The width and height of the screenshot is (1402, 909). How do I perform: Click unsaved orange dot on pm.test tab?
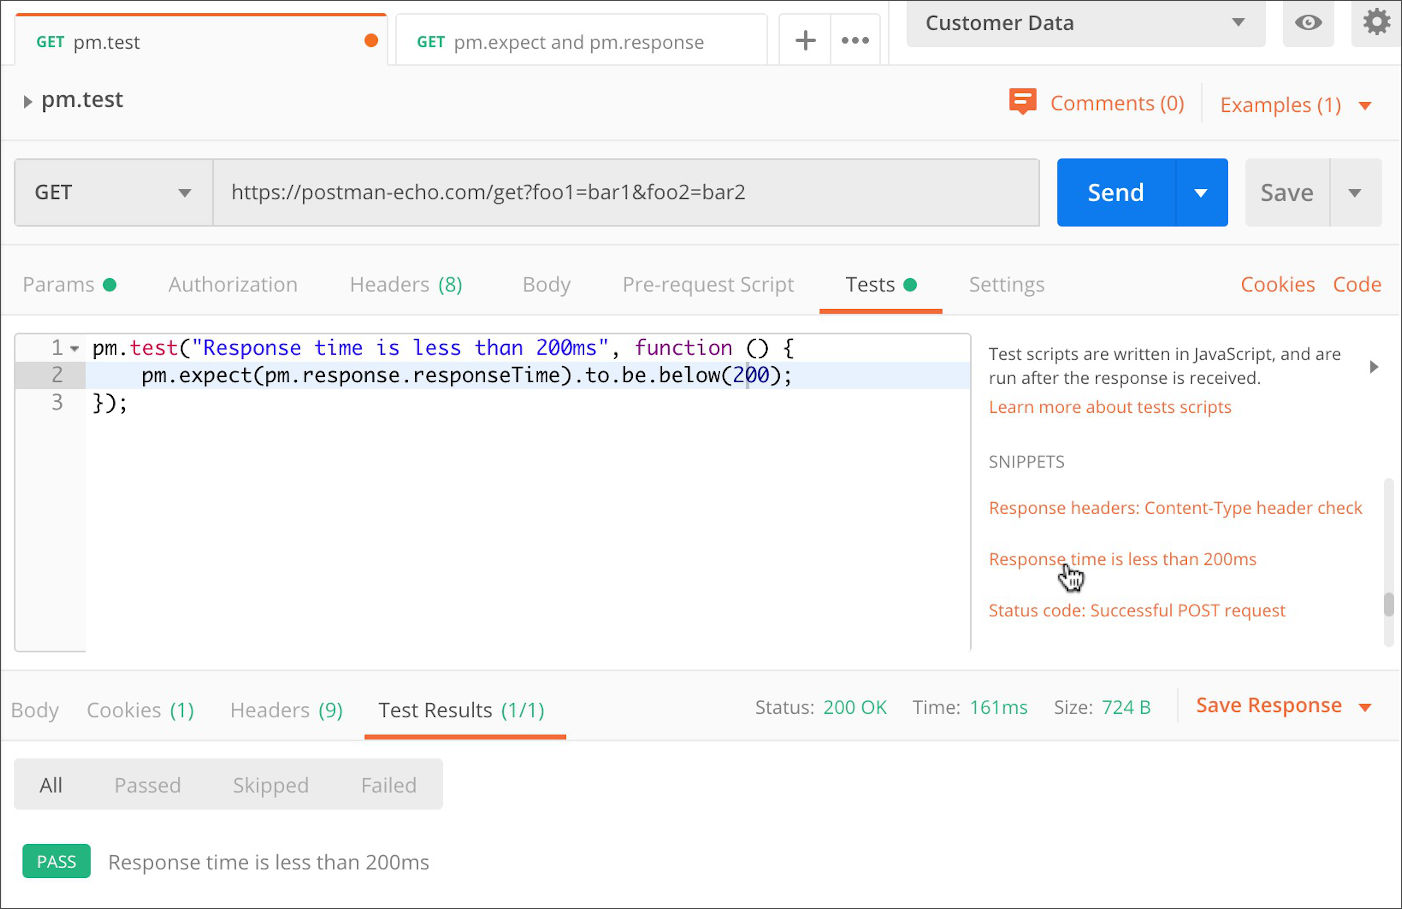coord(371,41)
